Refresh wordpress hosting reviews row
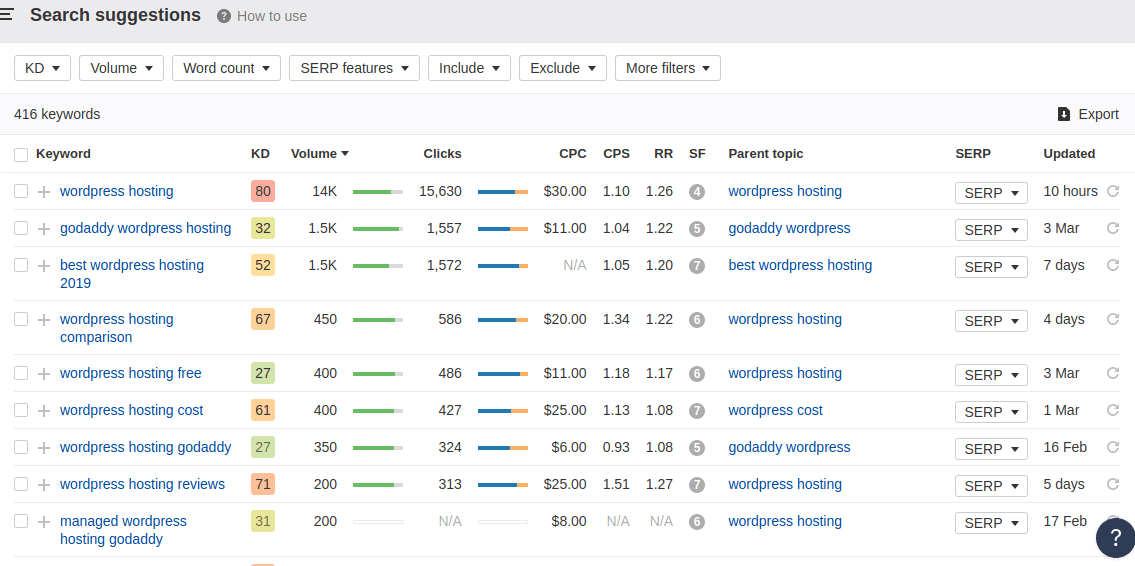This screenshot has width=1135, height=566. [1113, 484]
